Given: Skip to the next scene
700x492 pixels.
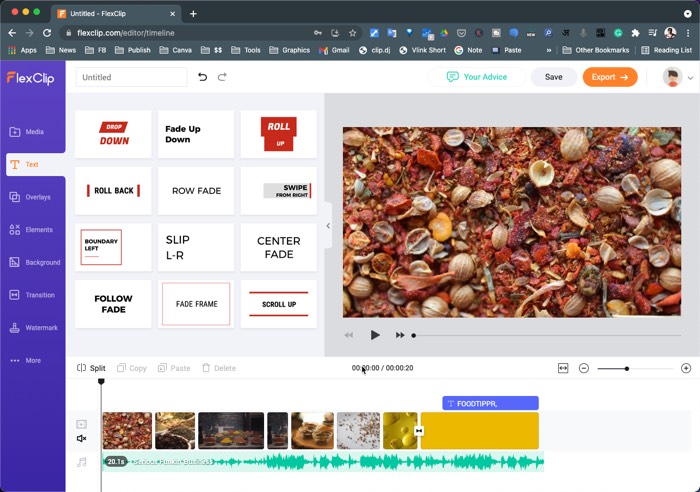Looking at the screenshot, I should (x=400, y=335).
